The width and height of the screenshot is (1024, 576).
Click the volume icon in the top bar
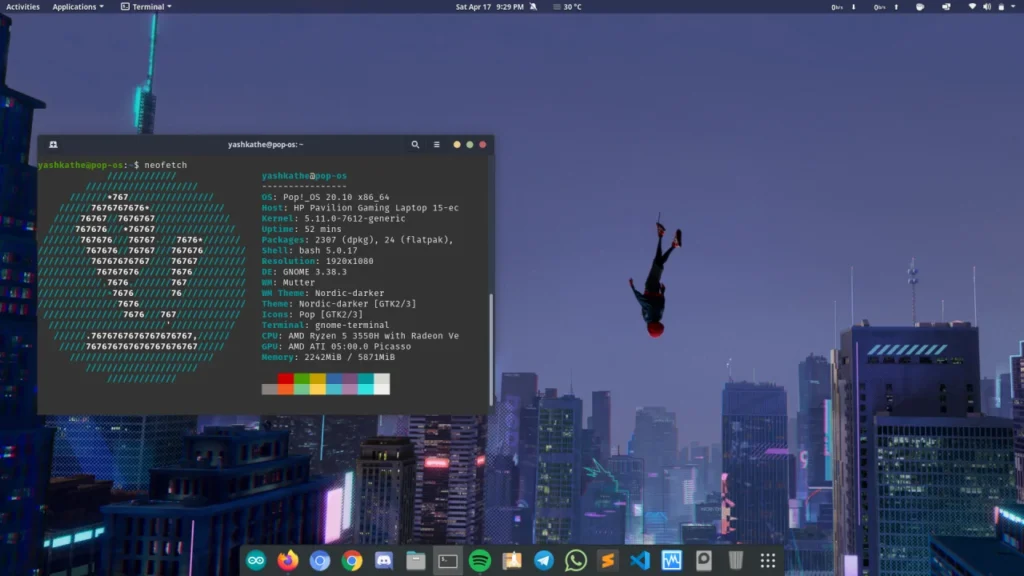[x=987, y=7]
